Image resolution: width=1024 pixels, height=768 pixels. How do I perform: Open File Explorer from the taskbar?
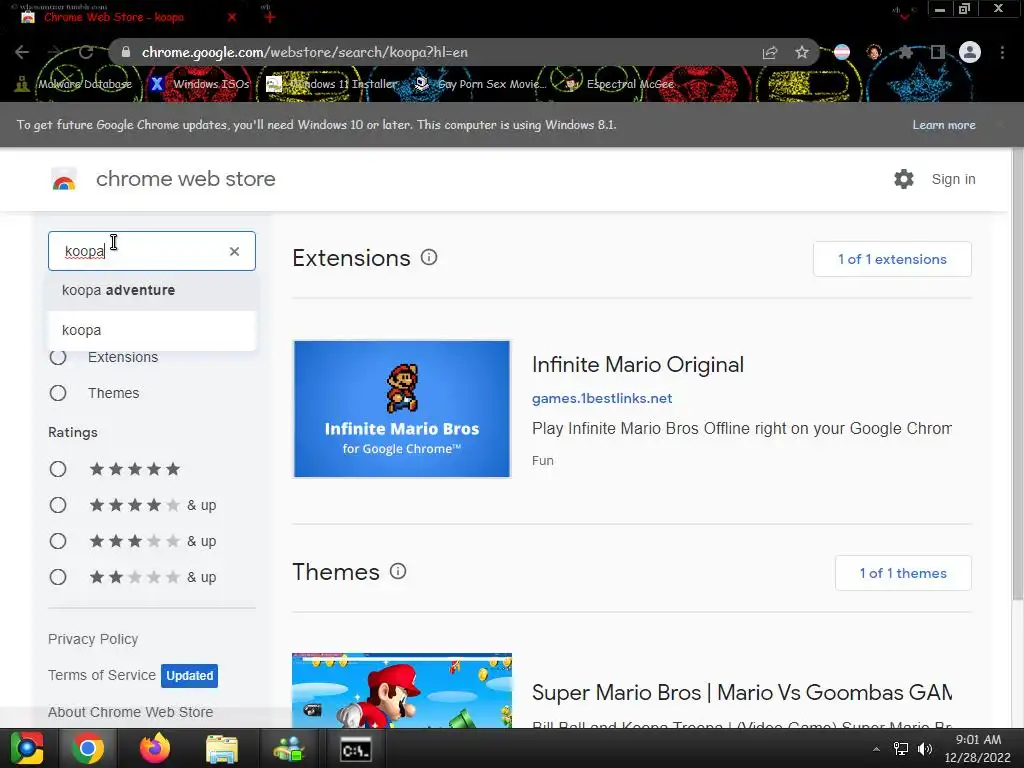click(x=222, y=749)
